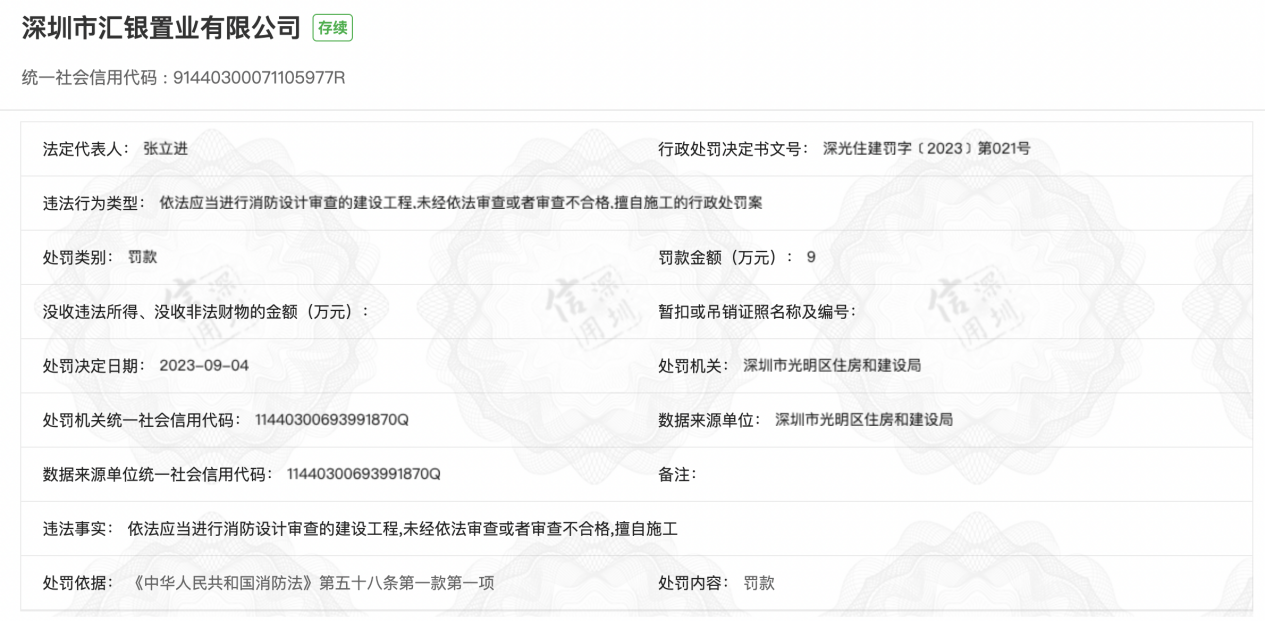The height and width of the screenshot is (621, 1265).
Task: Select code 11440300693991870Q beside 处罚机关统一社会信用代码
Action: pyautogui.click(x=332, y=419)
